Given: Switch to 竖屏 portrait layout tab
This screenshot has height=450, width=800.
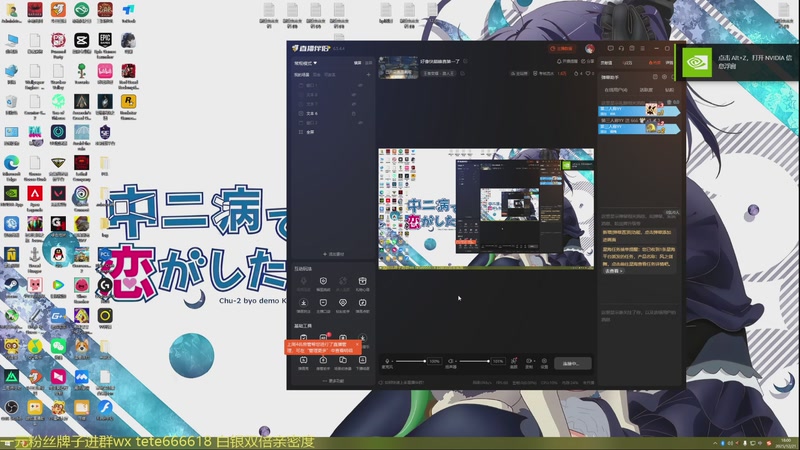Looking at the screenshot, I should point(368,63).
